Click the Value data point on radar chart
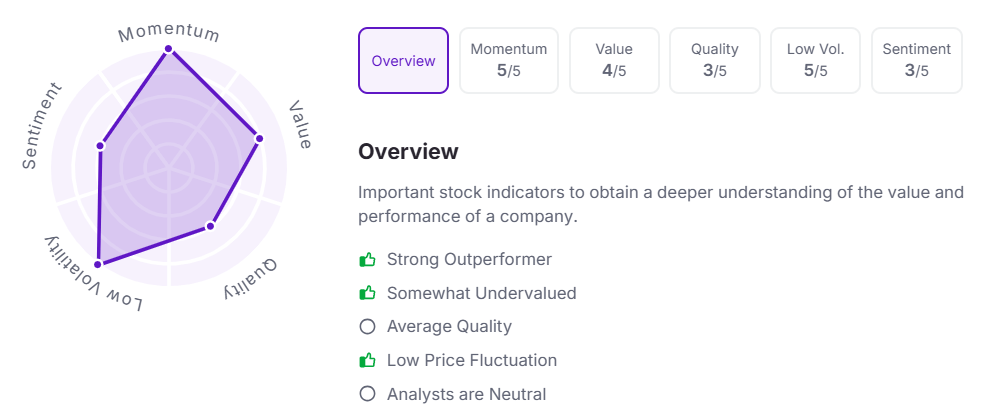Screen dimensions: 988x417 pyautogui.click(x=259, y=138)
